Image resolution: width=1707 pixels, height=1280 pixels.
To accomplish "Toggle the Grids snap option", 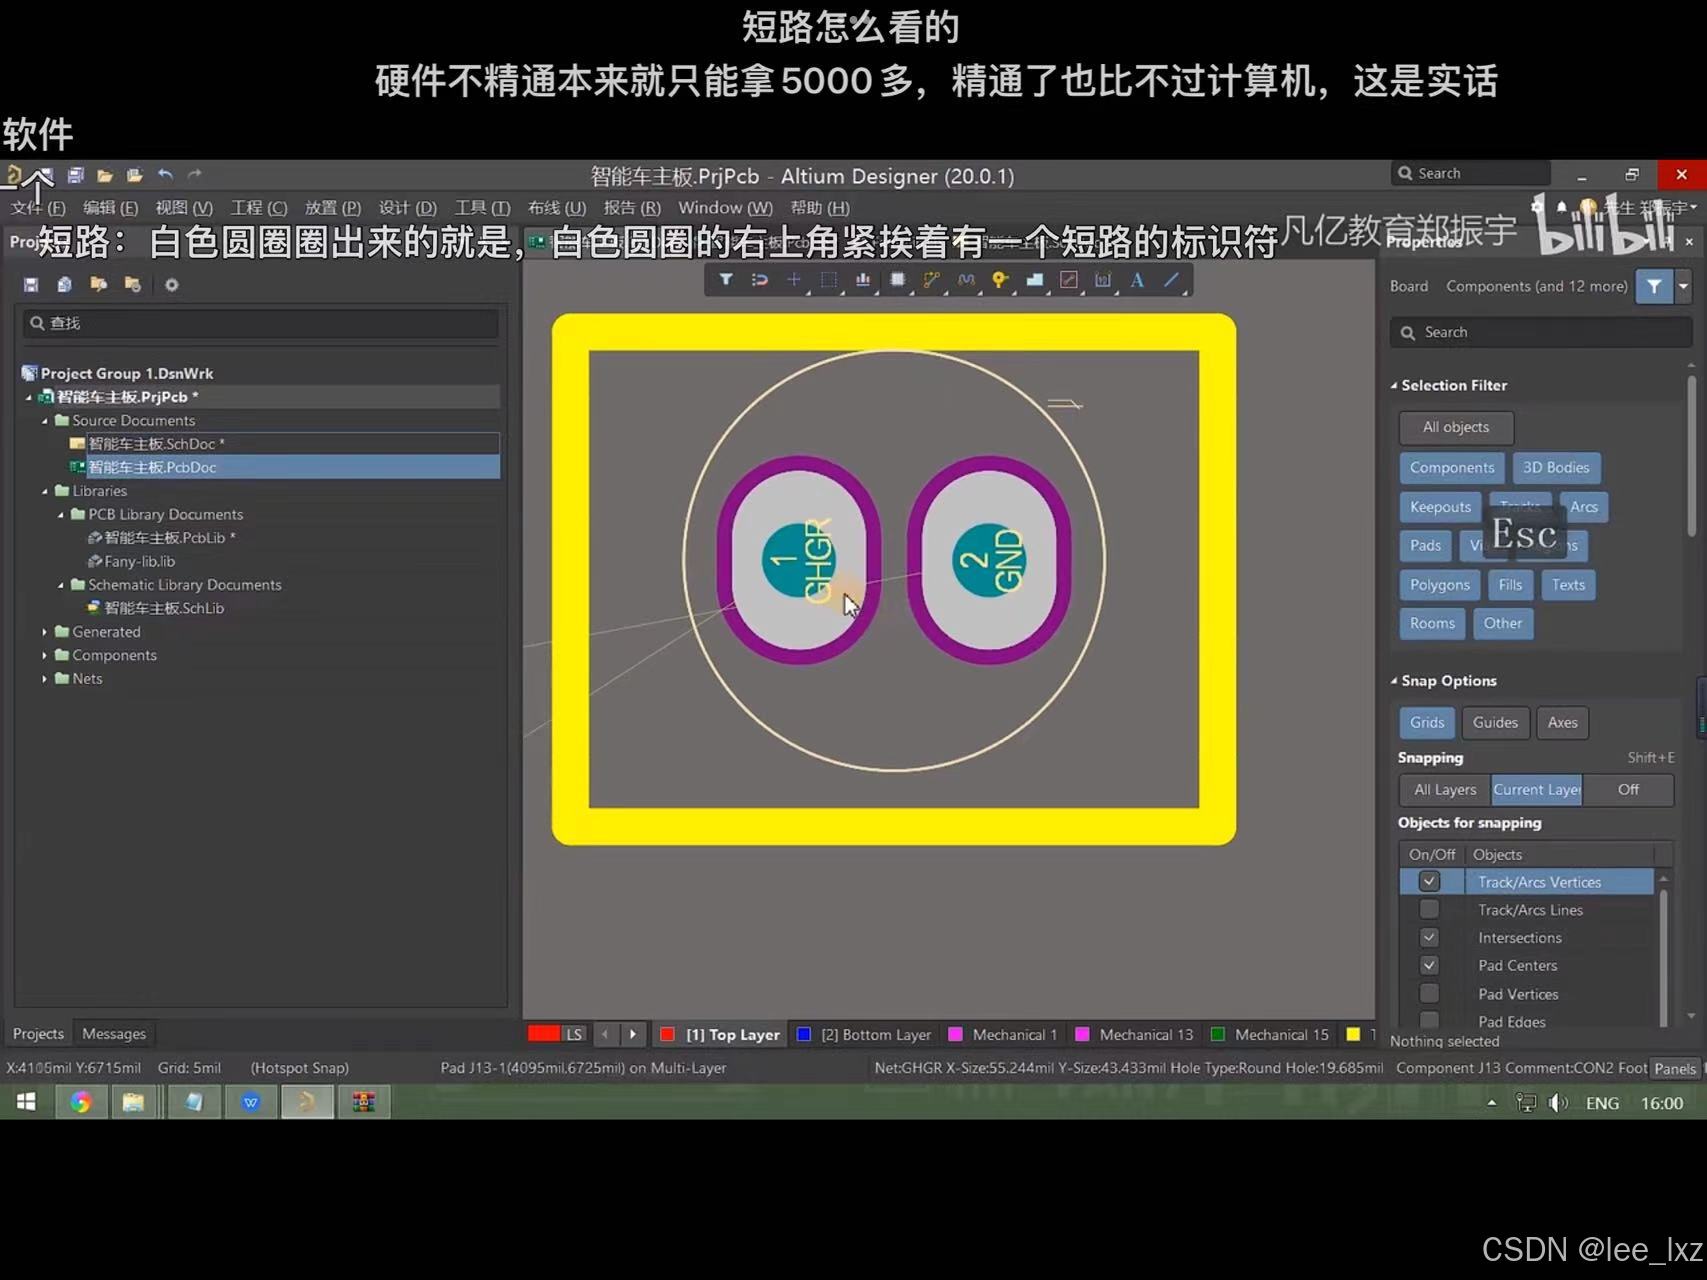I will click(1427, 722).
